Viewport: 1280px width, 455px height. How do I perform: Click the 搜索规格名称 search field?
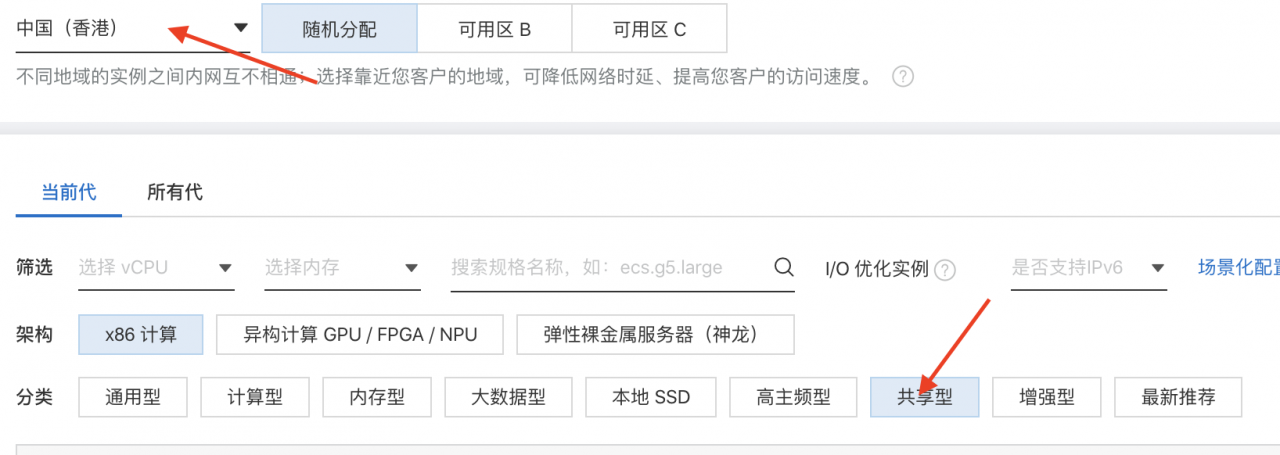coord(610,268)
